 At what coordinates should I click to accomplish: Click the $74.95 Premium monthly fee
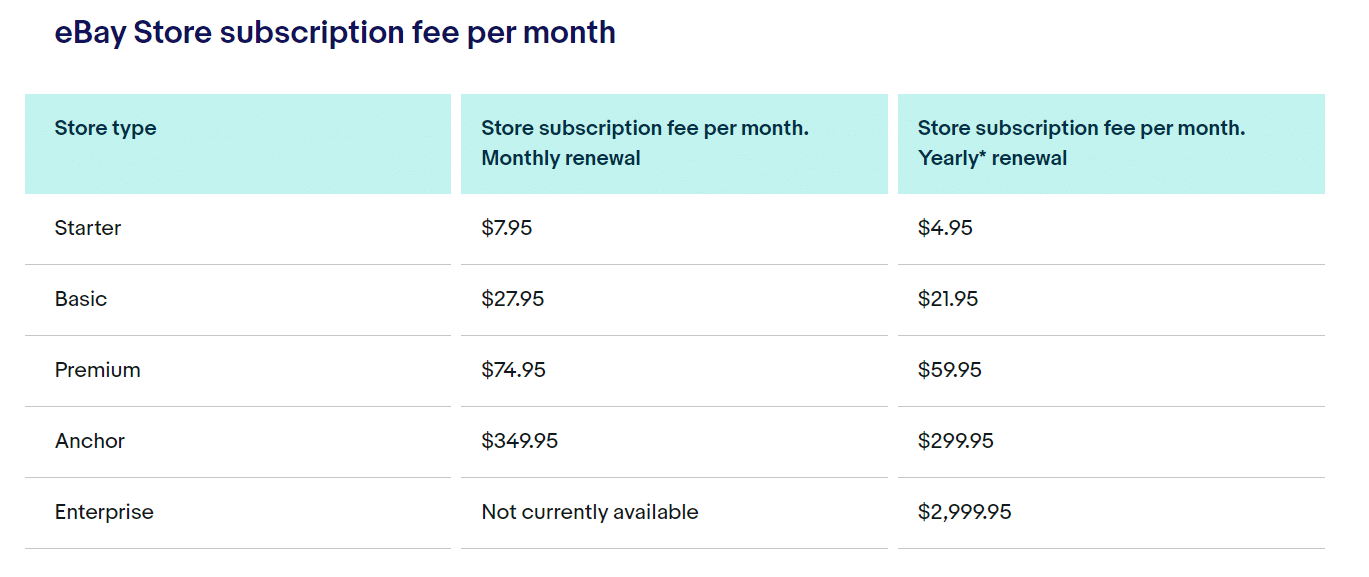tap(514, 370)
